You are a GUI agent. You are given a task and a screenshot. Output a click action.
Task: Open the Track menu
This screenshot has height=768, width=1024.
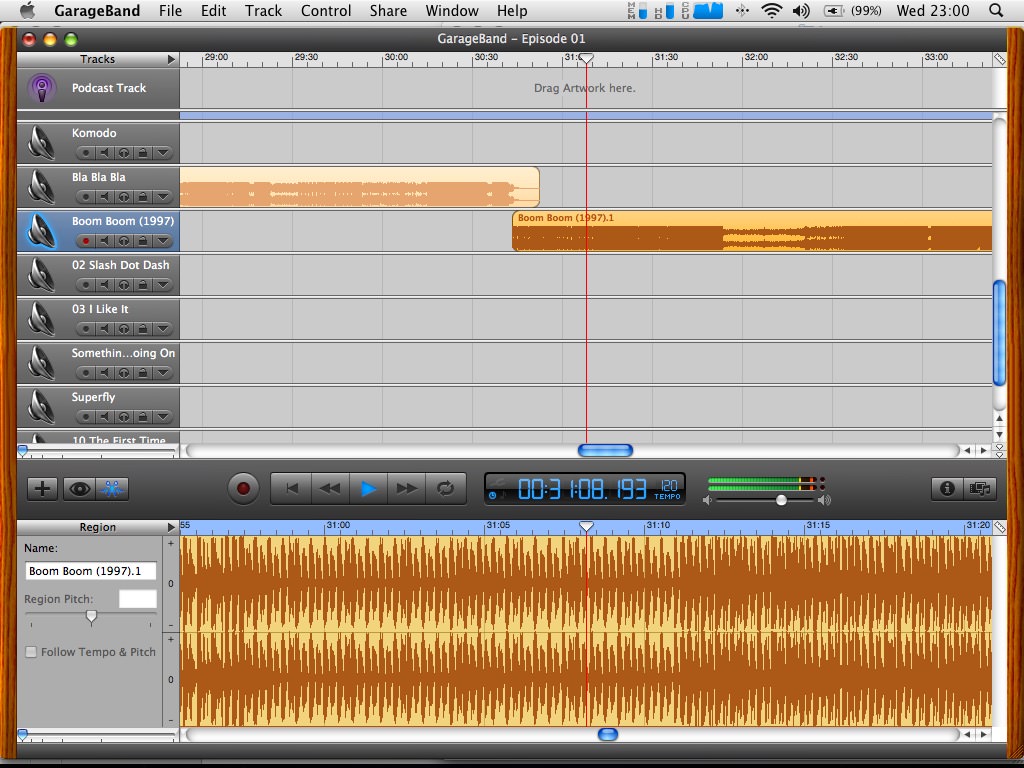[x=263, y=10]
